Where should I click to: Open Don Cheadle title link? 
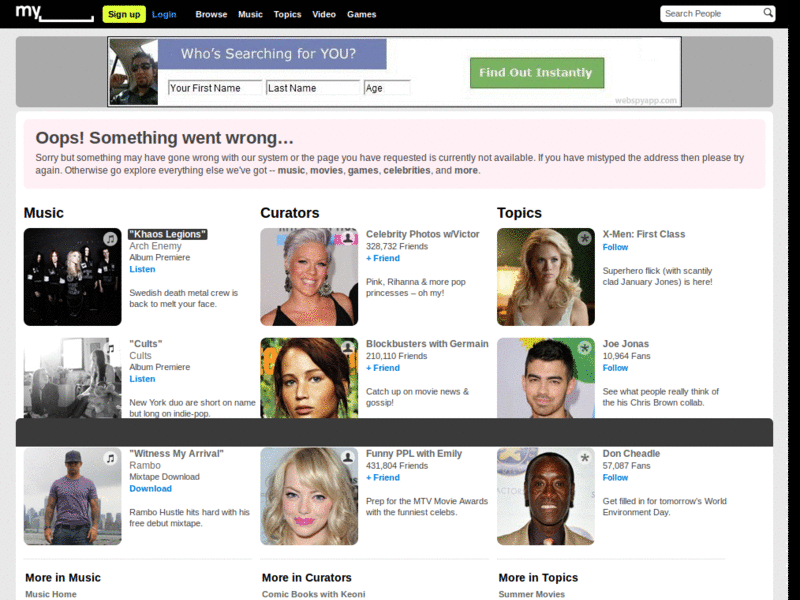pos(631,454)
